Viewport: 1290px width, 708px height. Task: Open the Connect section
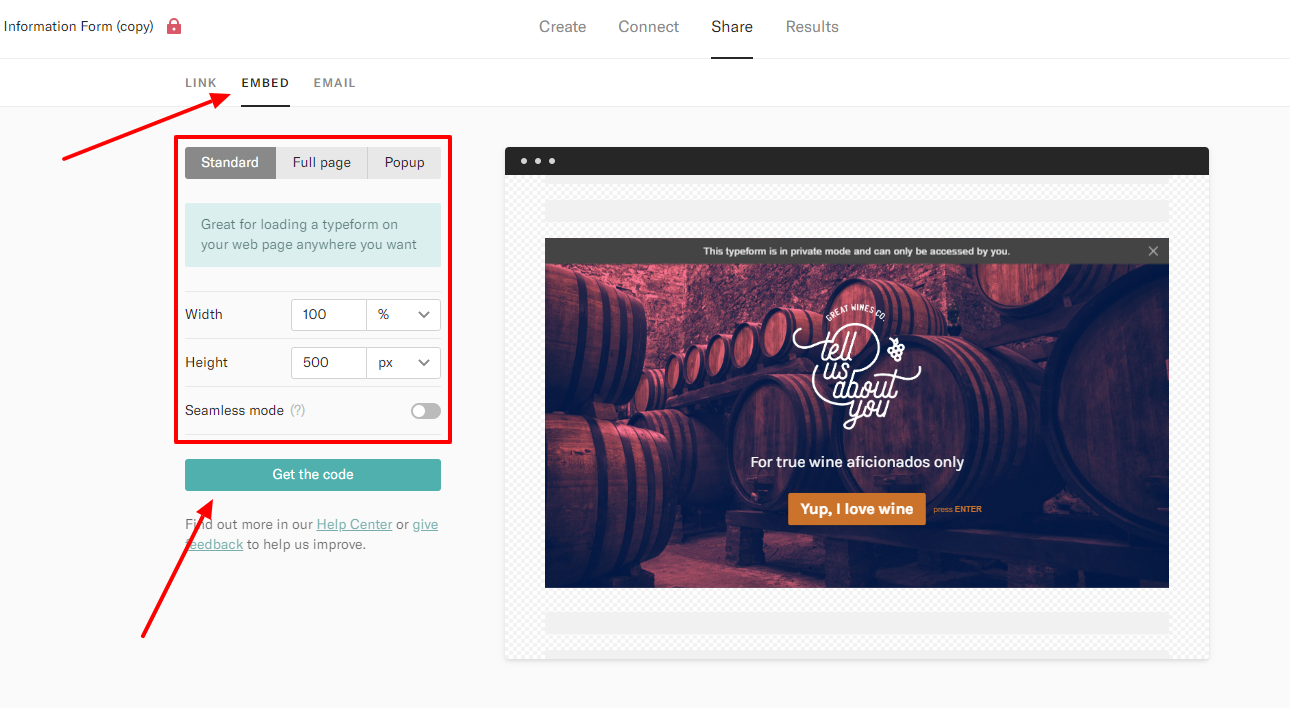pos(648,27)
